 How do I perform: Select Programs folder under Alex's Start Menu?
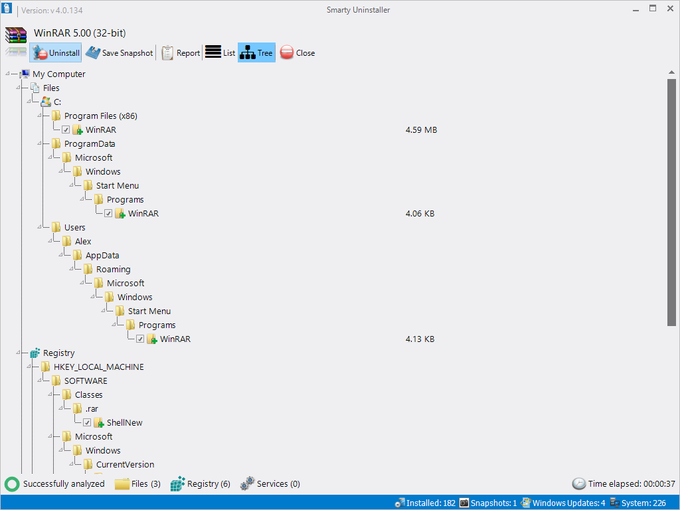157,325
